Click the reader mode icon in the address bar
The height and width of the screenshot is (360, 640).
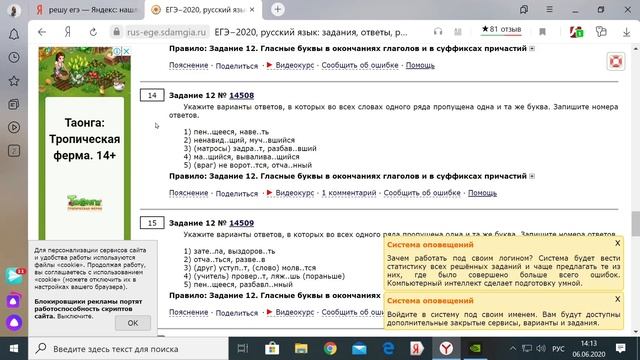[458, 31]
